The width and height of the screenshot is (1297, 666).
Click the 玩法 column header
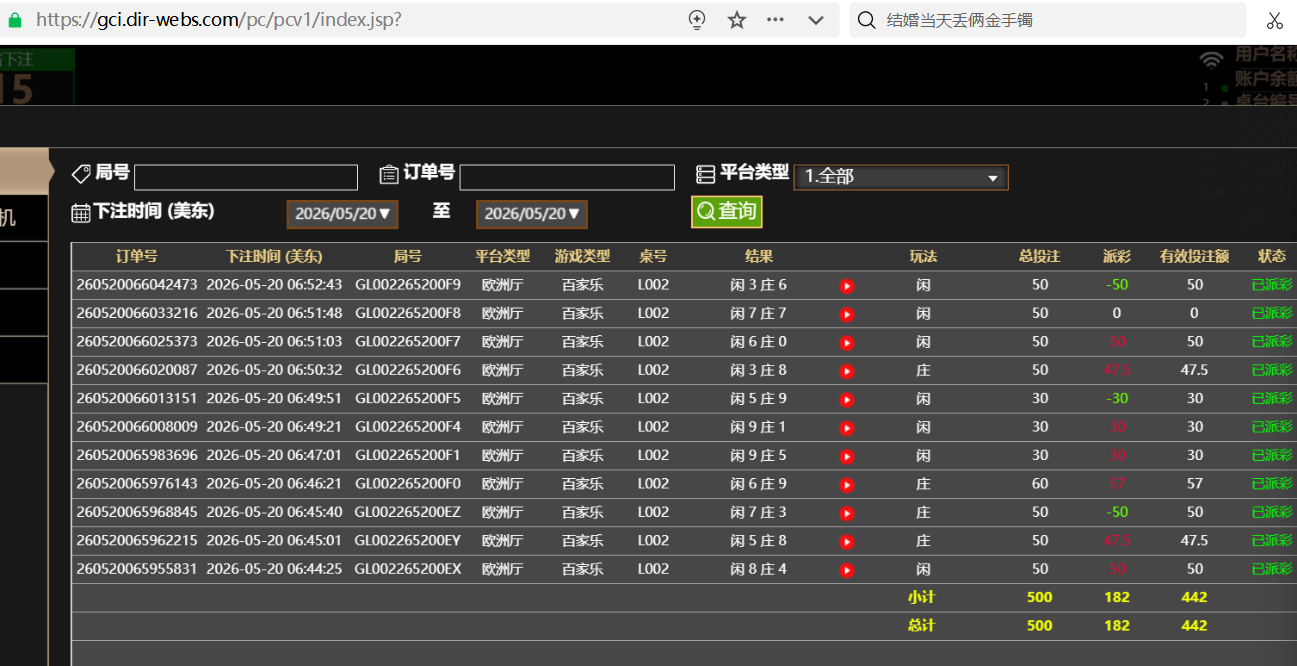pos(923,256)
